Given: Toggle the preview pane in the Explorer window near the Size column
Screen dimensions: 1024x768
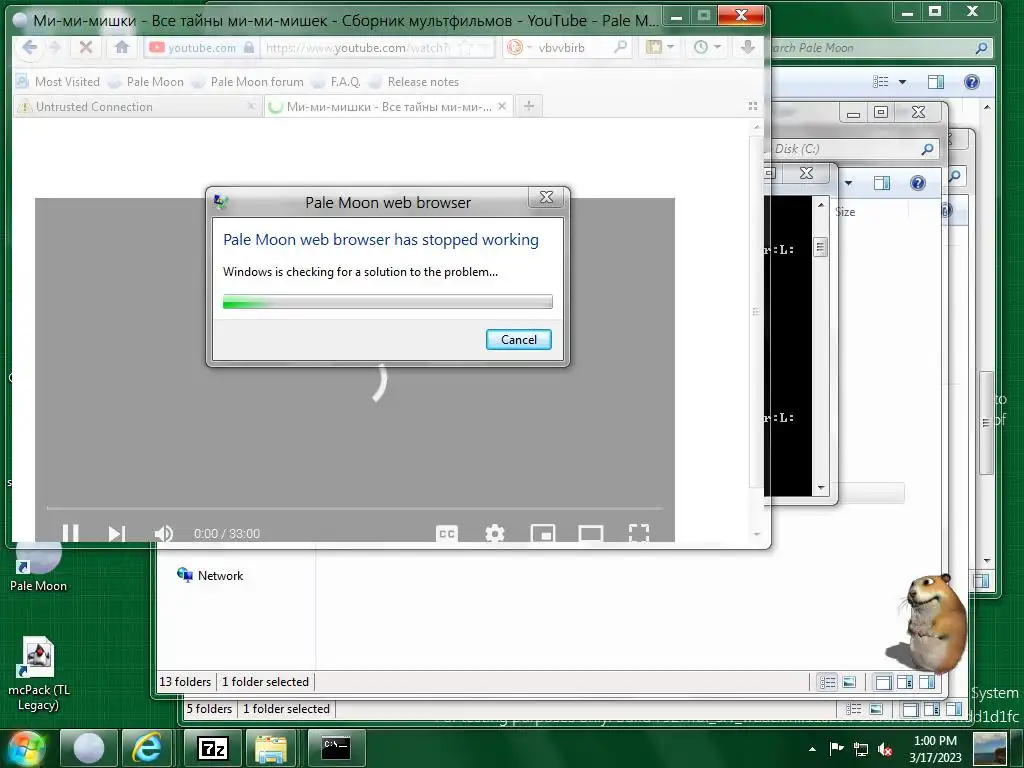Looking at the screenshot, I should pos(882,183).
